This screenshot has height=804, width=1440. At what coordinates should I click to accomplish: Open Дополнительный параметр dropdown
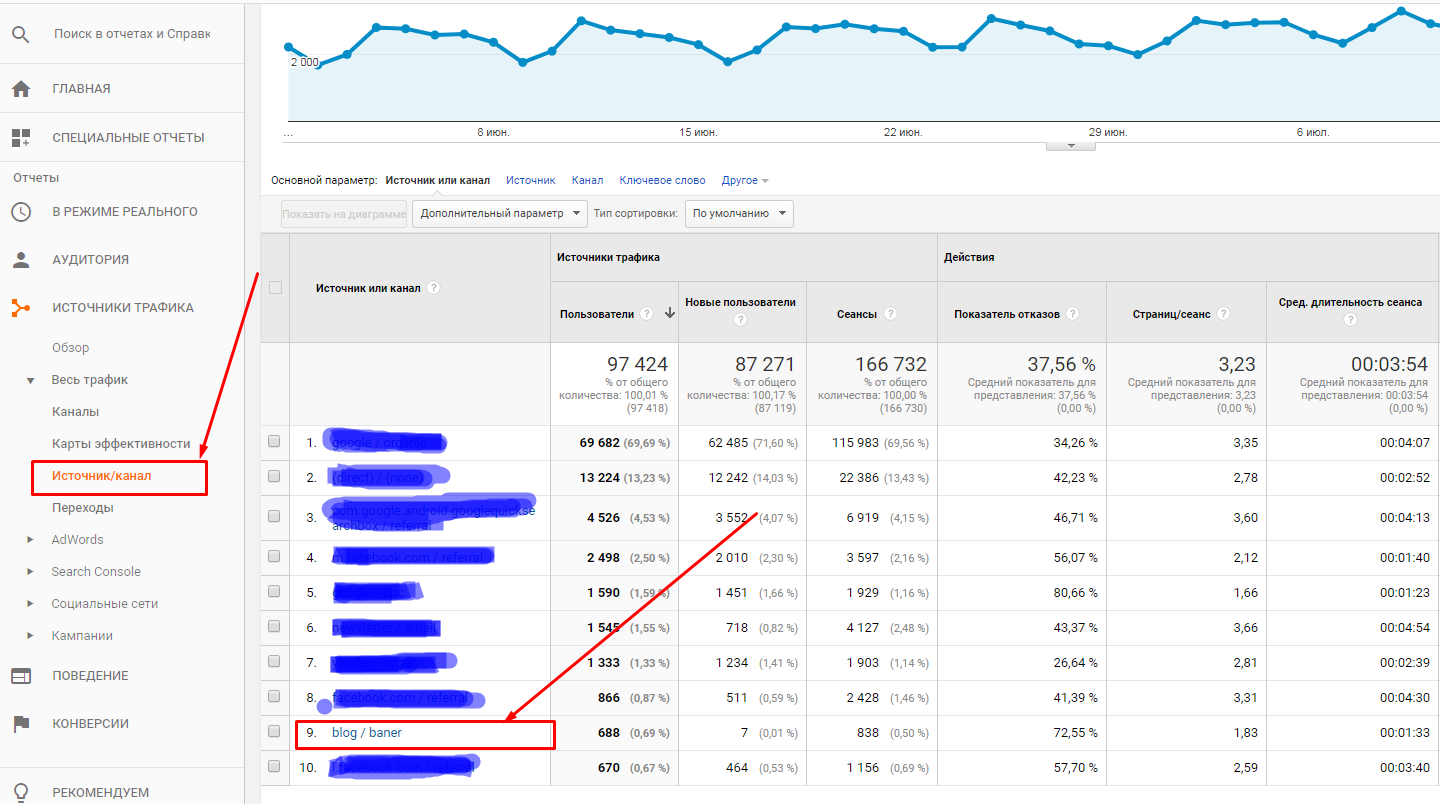point(499,213)
